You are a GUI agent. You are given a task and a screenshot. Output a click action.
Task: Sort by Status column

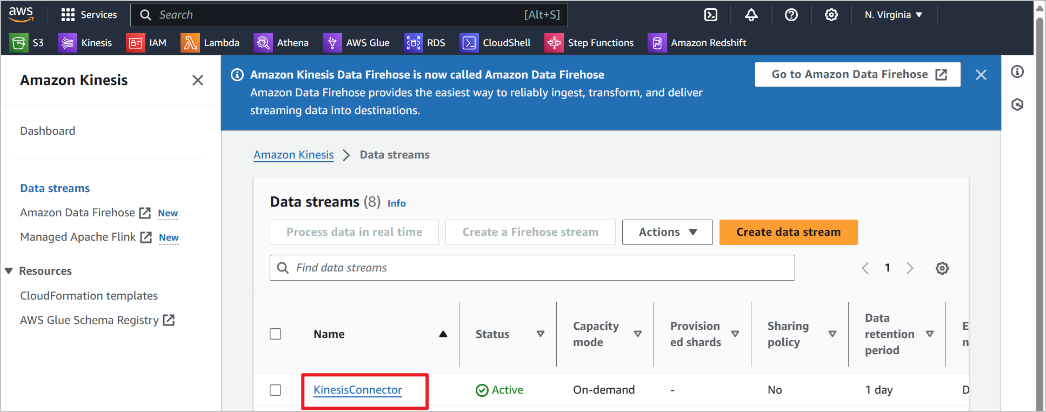pos(541,335)
